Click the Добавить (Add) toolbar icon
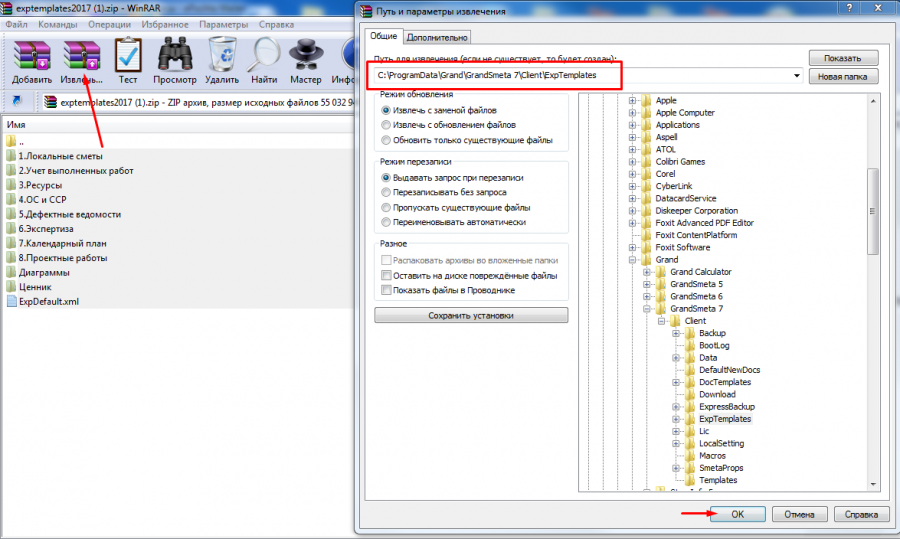This screenshot has width=900, height=539. [32, 56]
